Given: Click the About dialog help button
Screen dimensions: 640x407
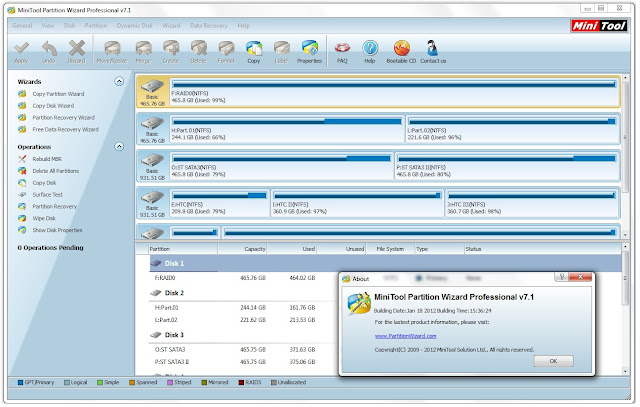Looking at the screenshot, I should [562, 277].
